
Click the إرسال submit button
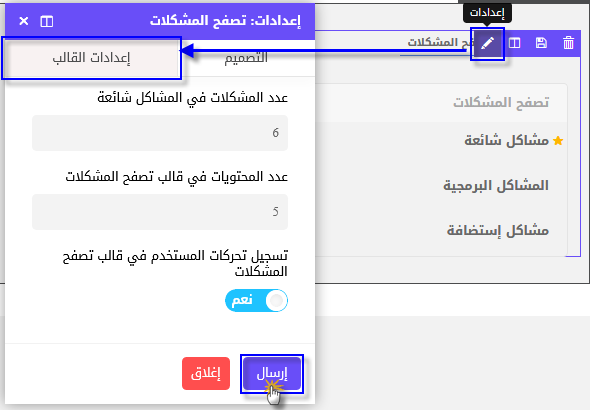[x=272, y=374]
